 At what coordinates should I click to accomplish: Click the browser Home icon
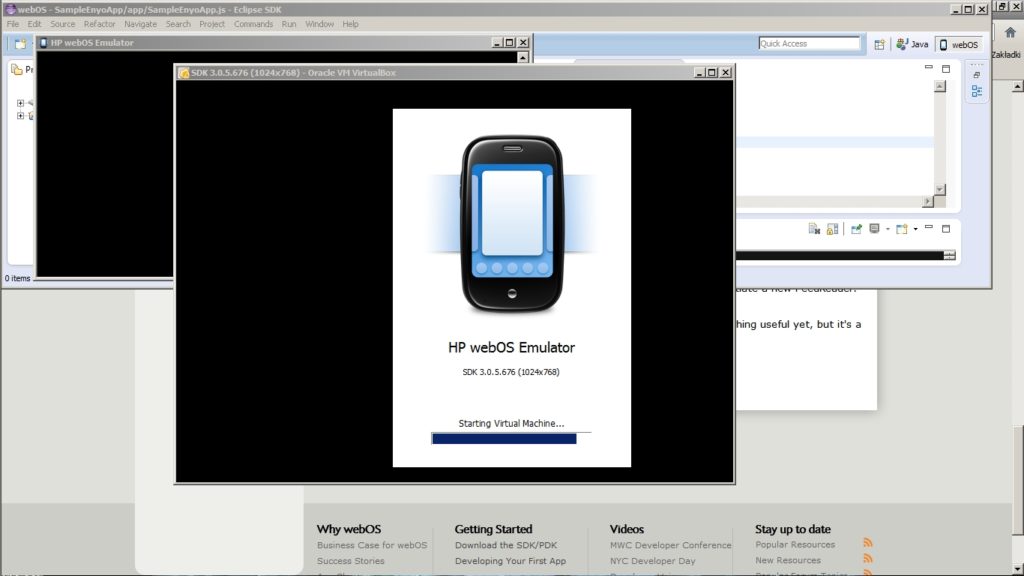click(1010, 33)
